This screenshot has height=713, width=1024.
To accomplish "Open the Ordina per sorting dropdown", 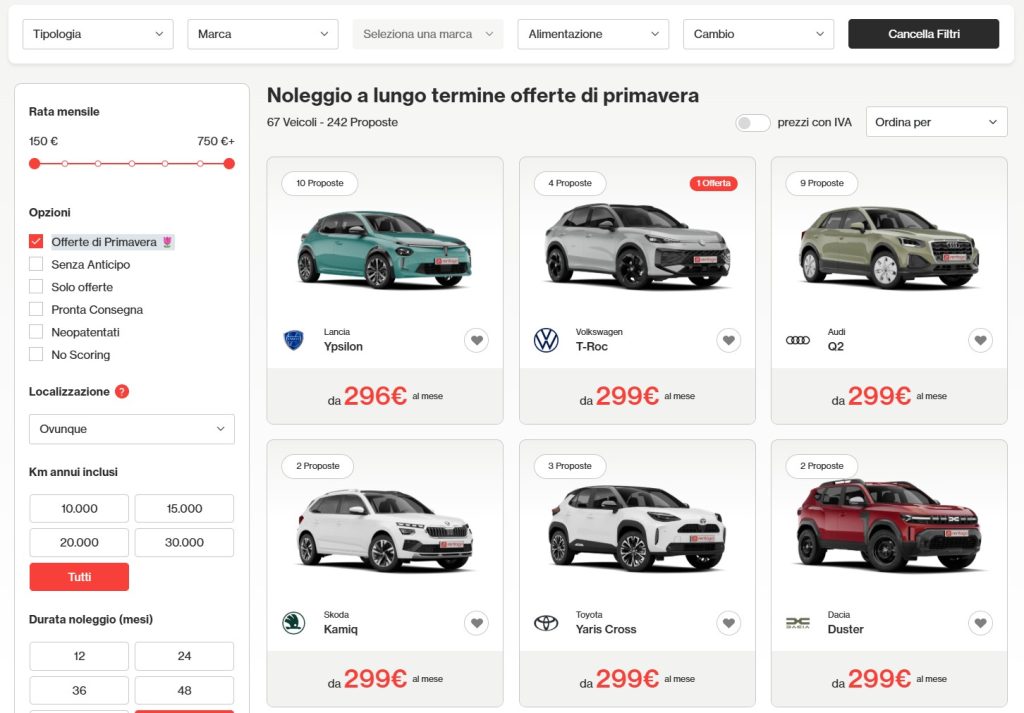I will tap(936, 121).
